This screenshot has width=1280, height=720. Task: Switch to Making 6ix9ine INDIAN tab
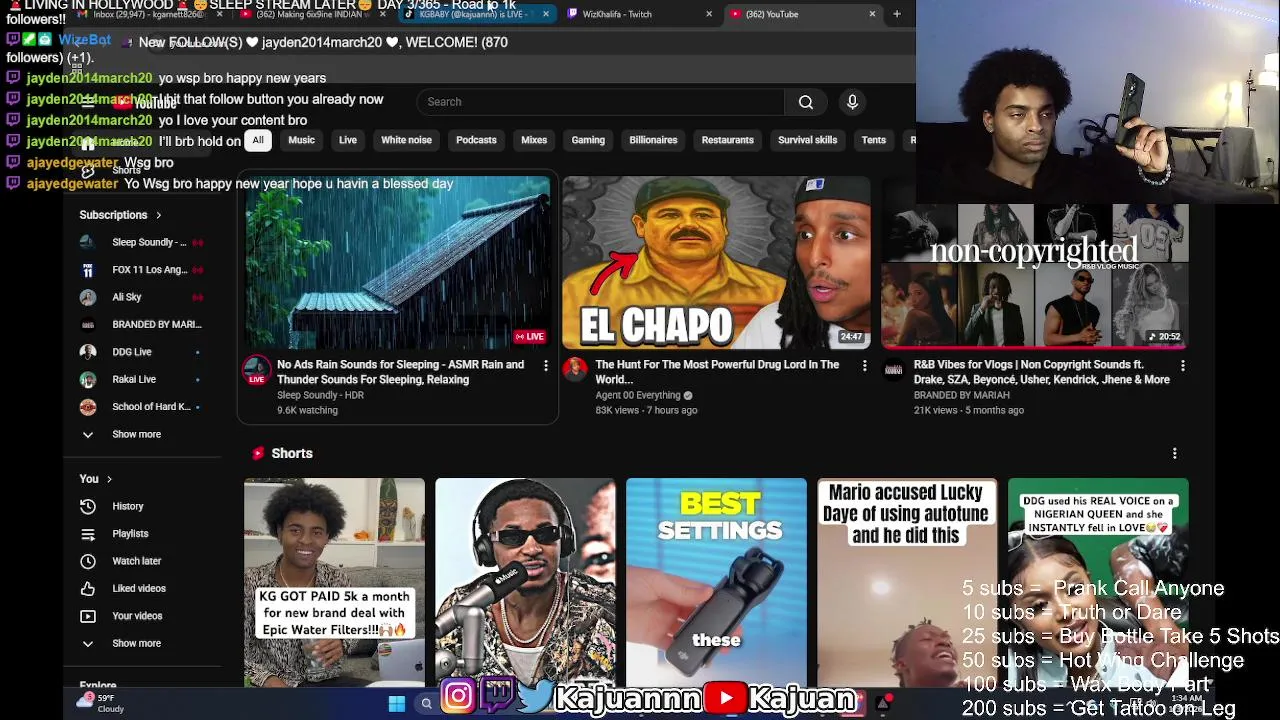310,14
